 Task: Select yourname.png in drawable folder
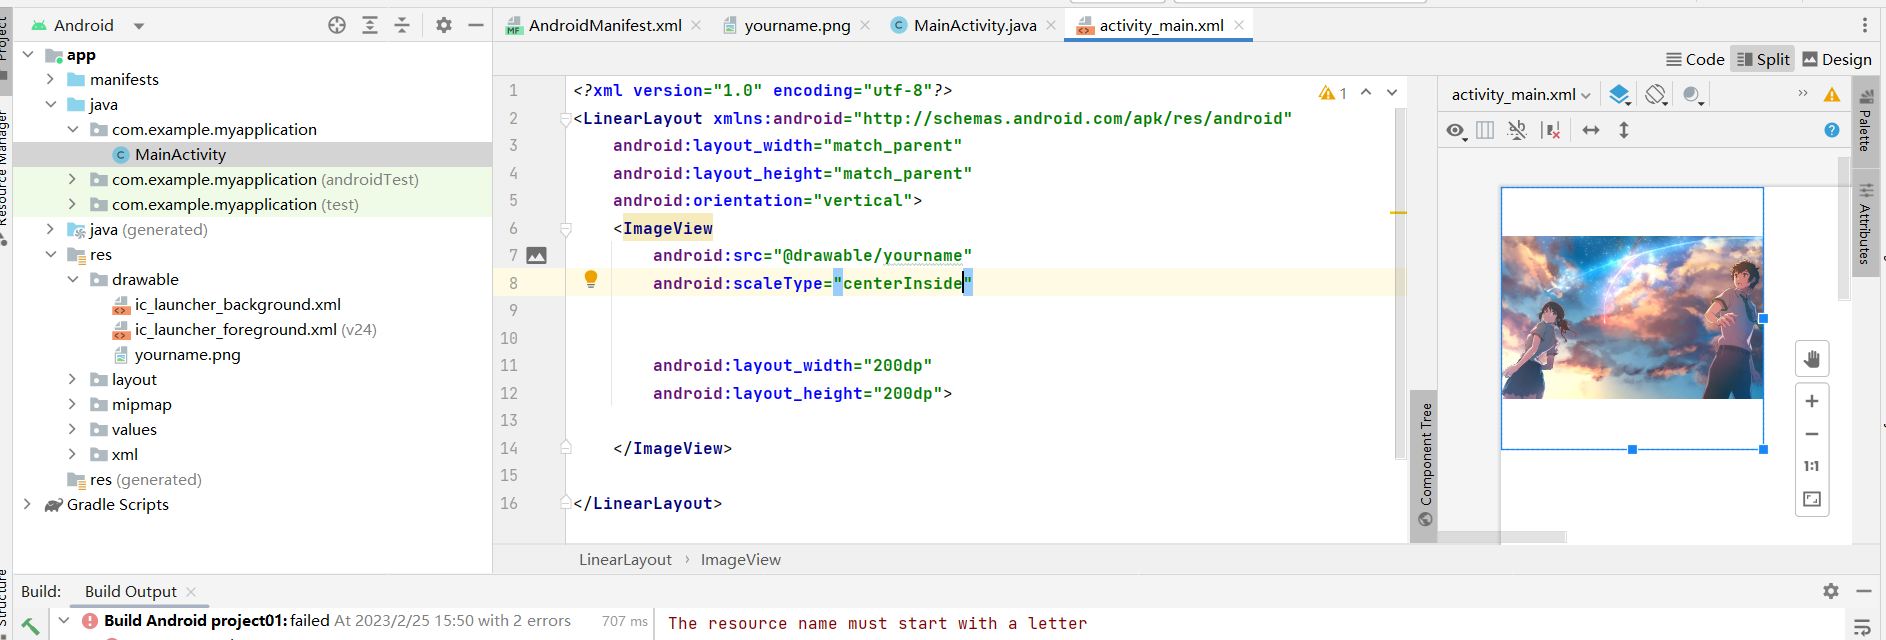187,354
